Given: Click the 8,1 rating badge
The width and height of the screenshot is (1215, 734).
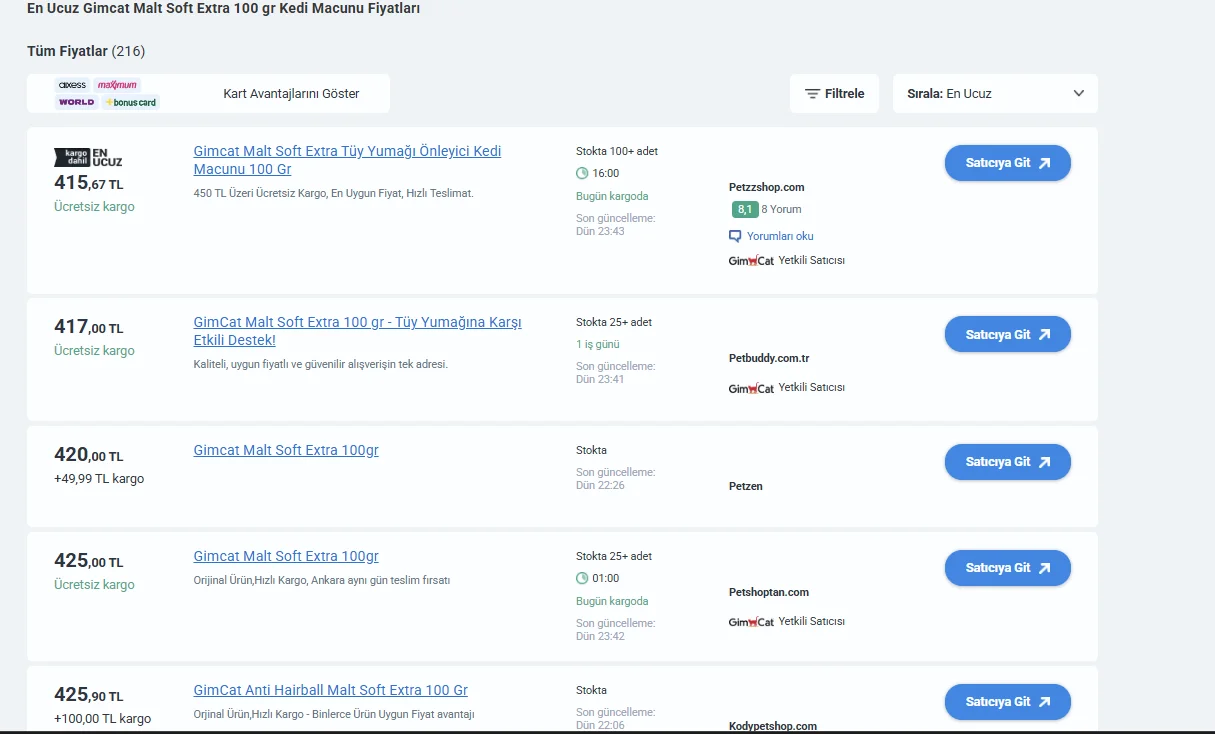Looking at the screenshot, I should coord(744,210).
